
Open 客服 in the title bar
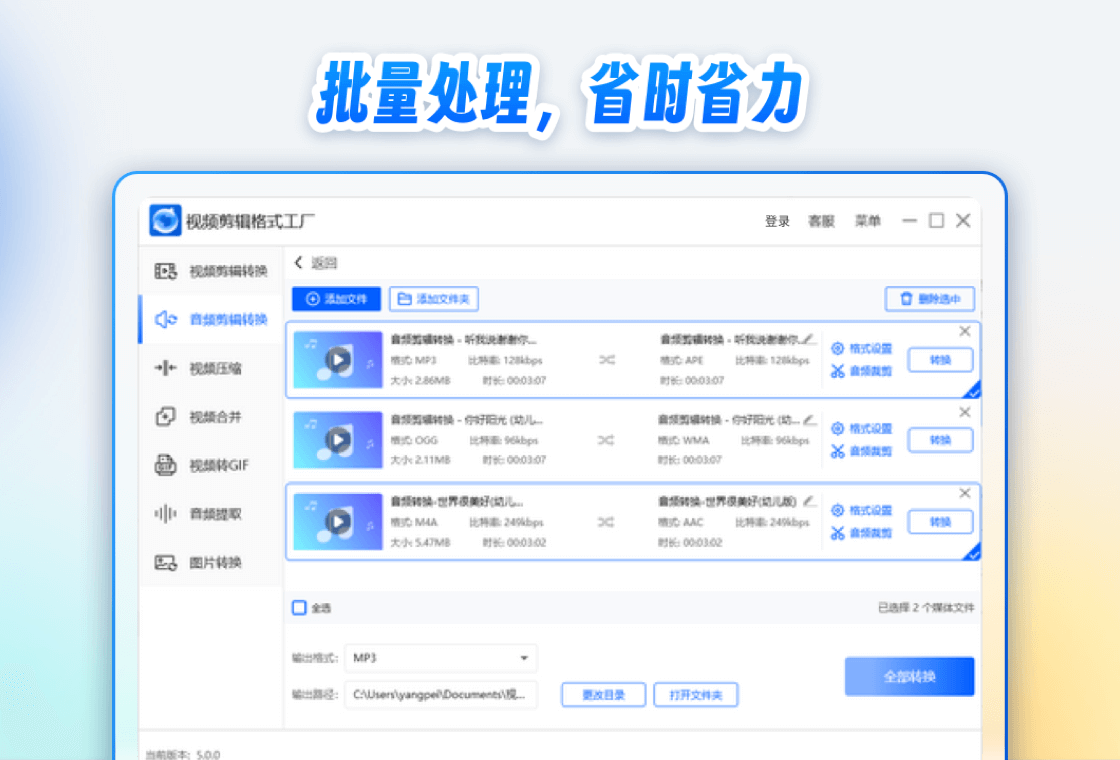[821, 221]
